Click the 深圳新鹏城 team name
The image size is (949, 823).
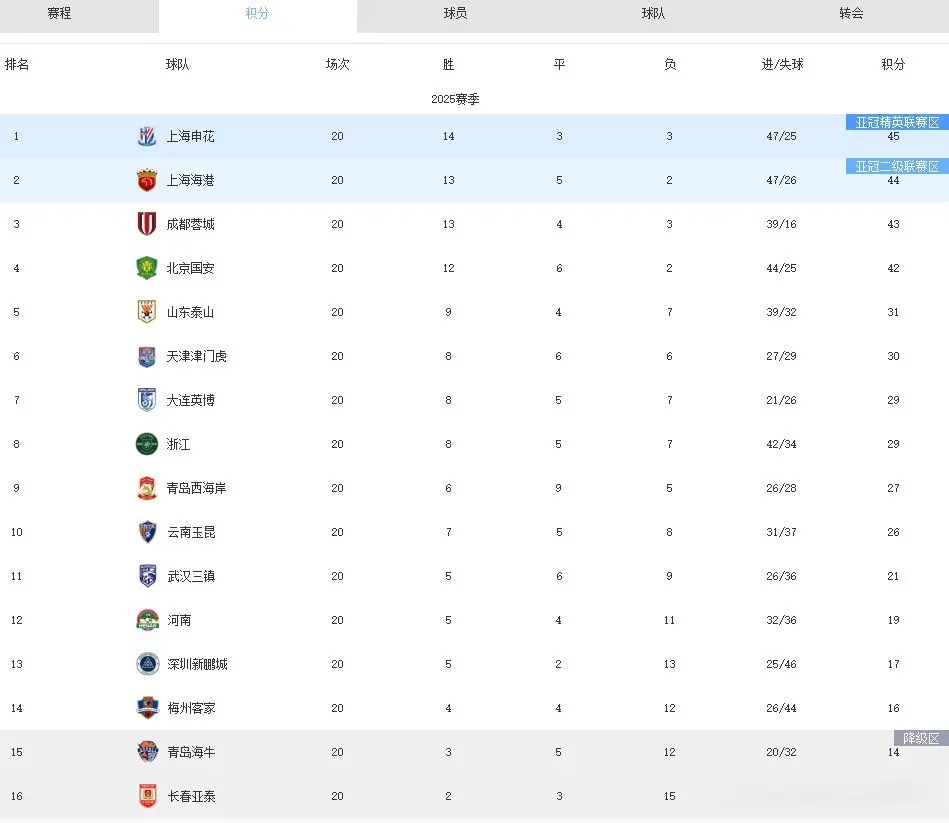(197, 665)
